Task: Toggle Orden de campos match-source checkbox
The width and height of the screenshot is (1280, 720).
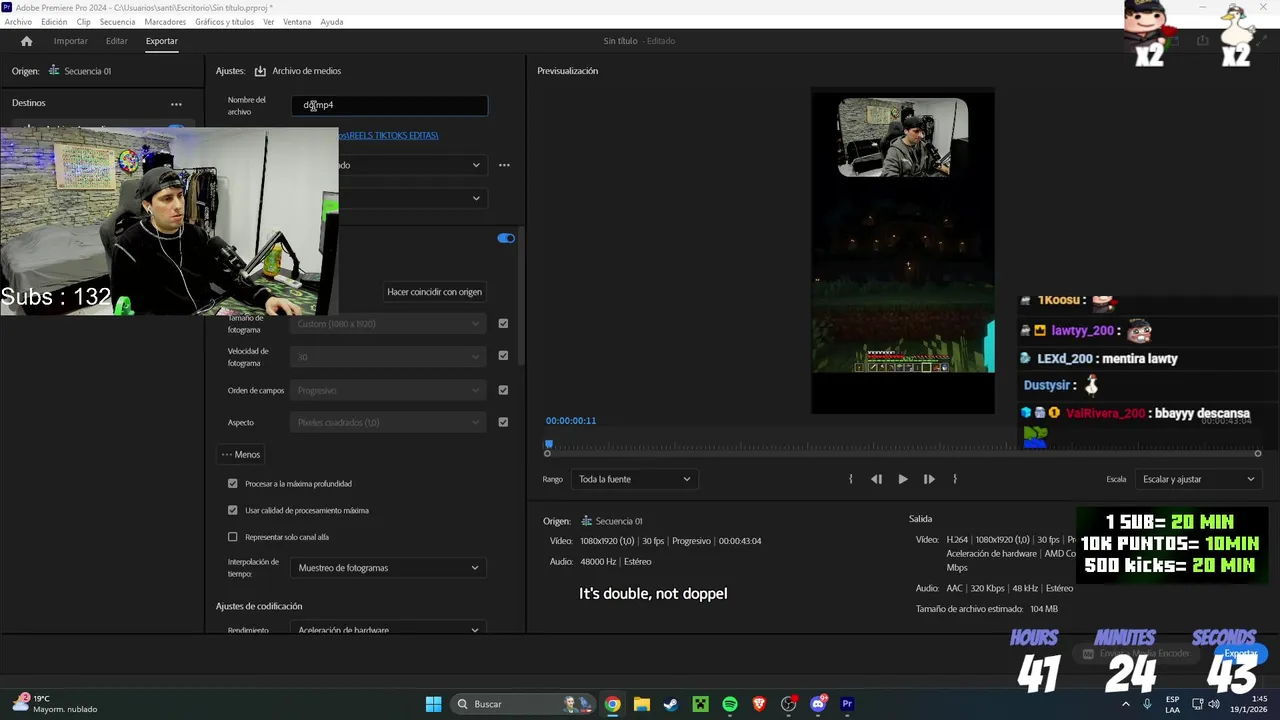Action: 503,390
